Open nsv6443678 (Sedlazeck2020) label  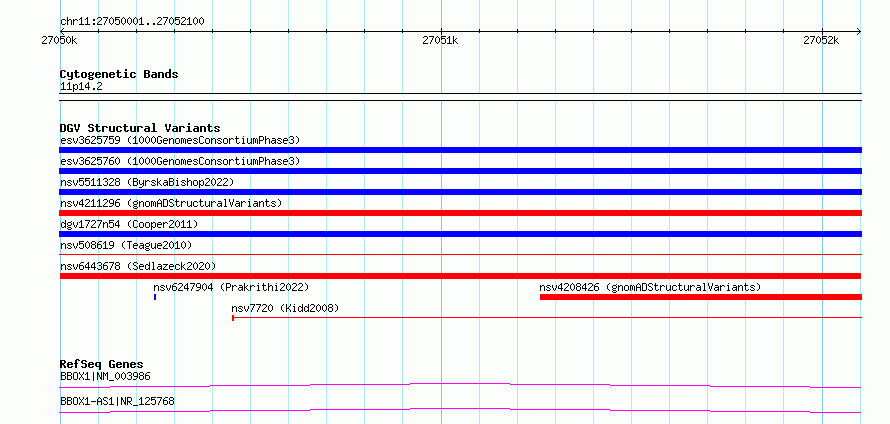pos(138,266)
